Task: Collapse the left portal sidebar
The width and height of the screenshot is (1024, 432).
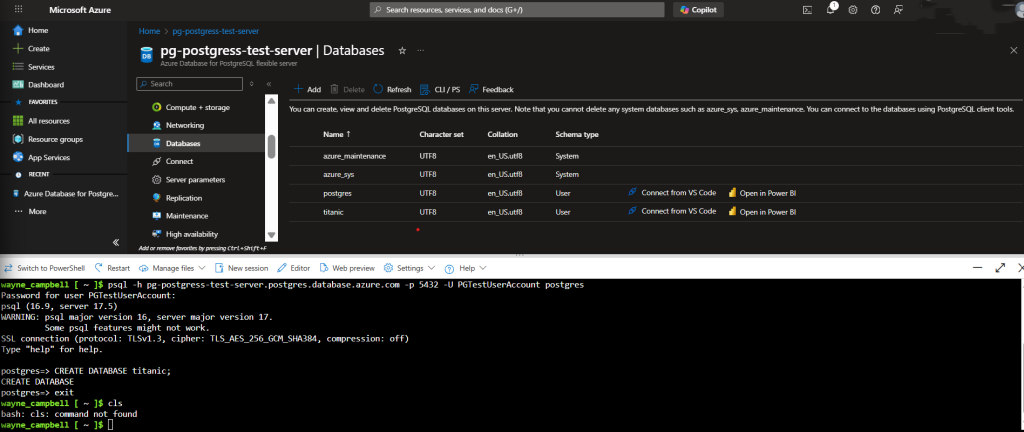Action: (x=115, y=241)
